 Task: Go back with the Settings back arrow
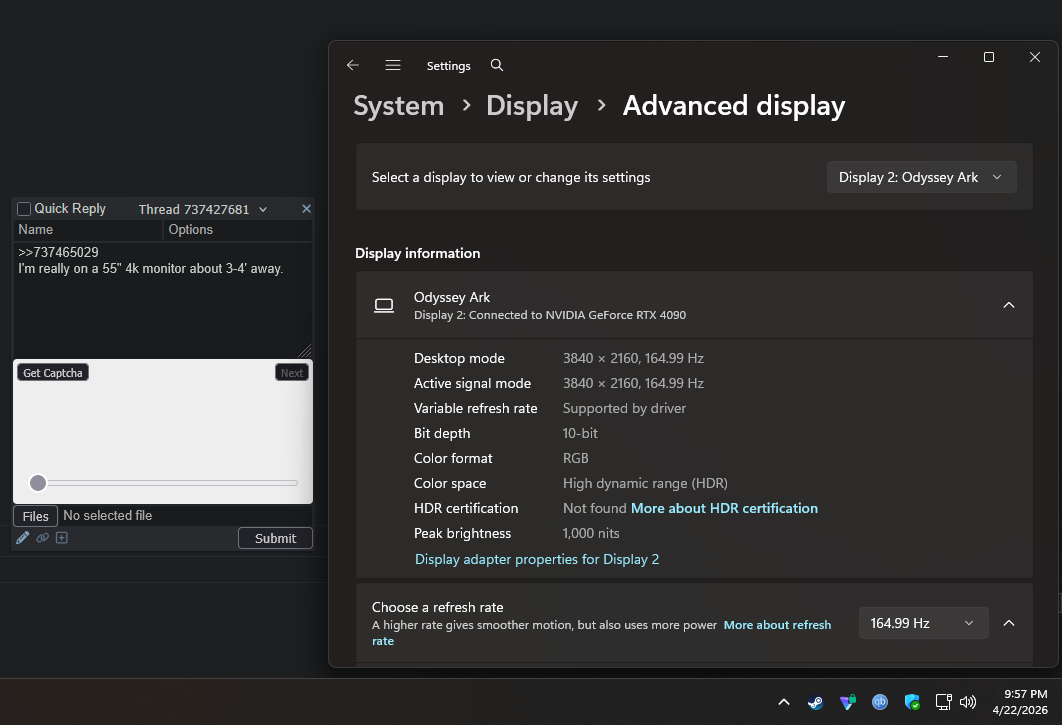[353, 65]
